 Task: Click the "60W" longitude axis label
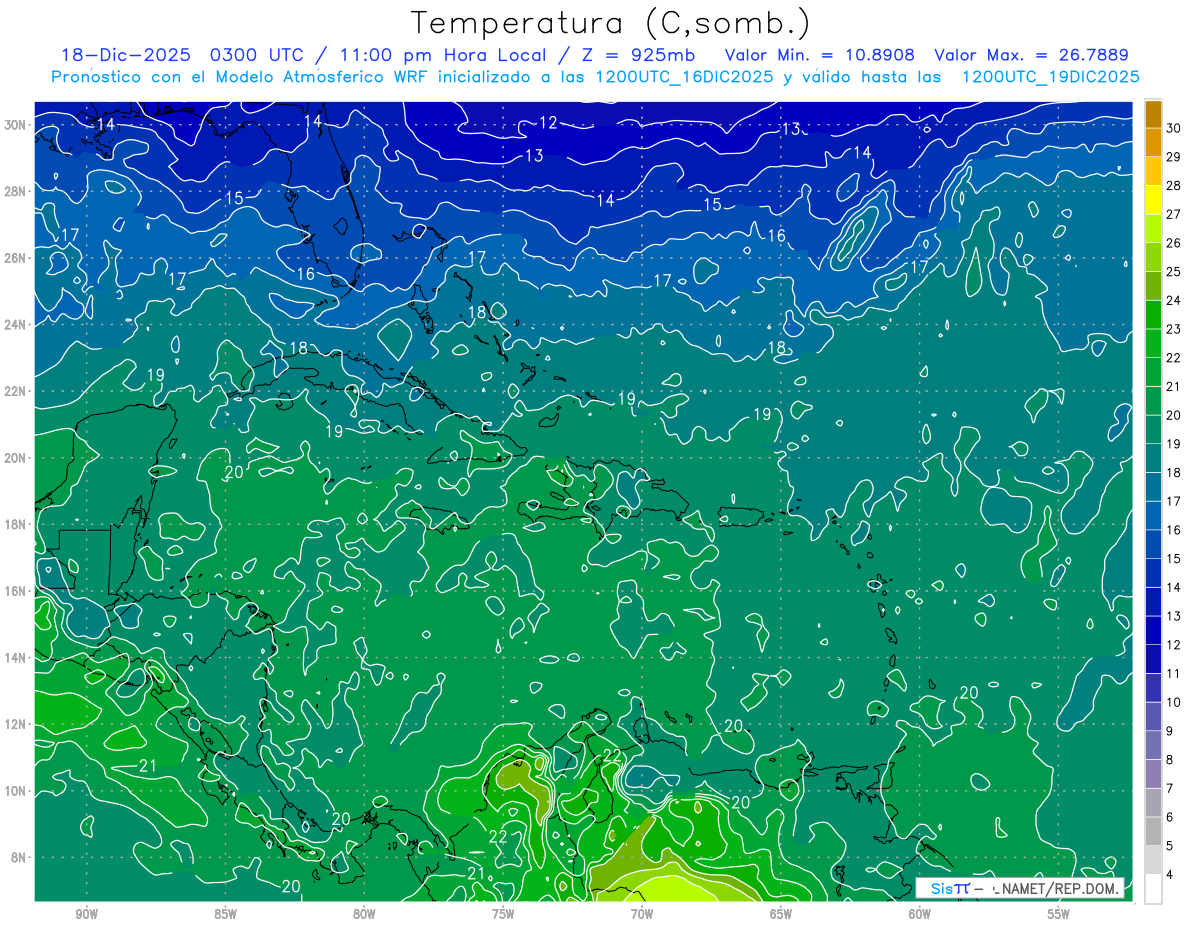(x=920, y=914)
